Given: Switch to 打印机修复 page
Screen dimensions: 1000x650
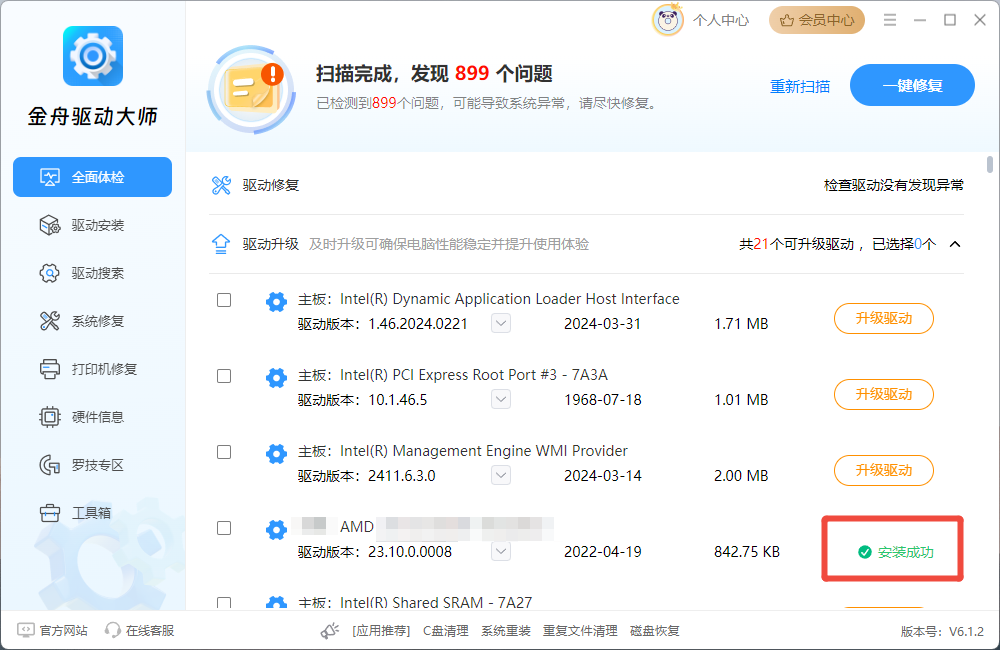Looking at the screenshot, I should click(92, 369).
